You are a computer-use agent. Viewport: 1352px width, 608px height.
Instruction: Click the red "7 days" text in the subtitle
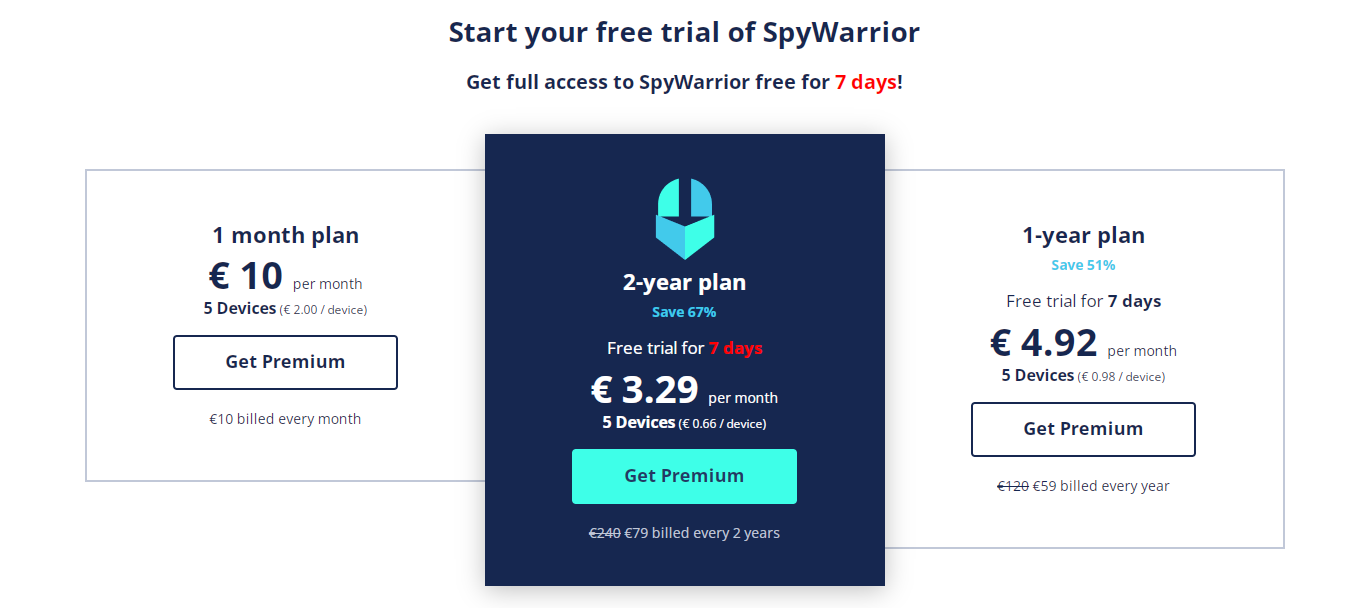(866, 82)
